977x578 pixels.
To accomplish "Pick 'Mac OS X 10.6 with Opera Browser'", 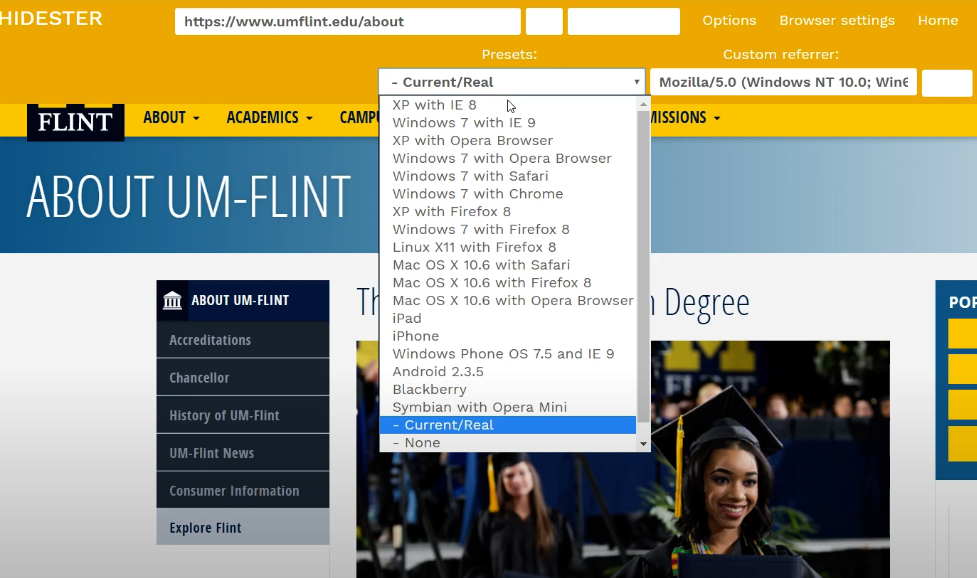I will (x=508, y=300).
